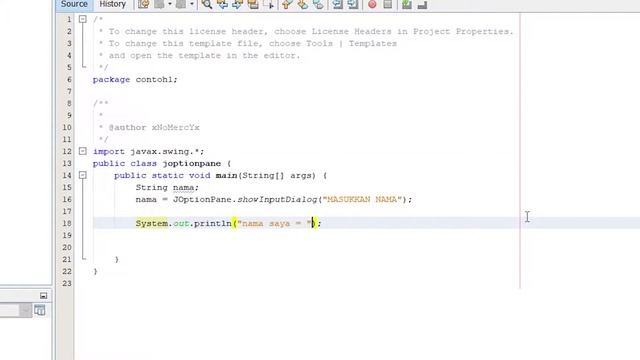Click the Forward navigation icon
Image resolution: width=640 pixels, height=360 pixels.
click(180, 4)
